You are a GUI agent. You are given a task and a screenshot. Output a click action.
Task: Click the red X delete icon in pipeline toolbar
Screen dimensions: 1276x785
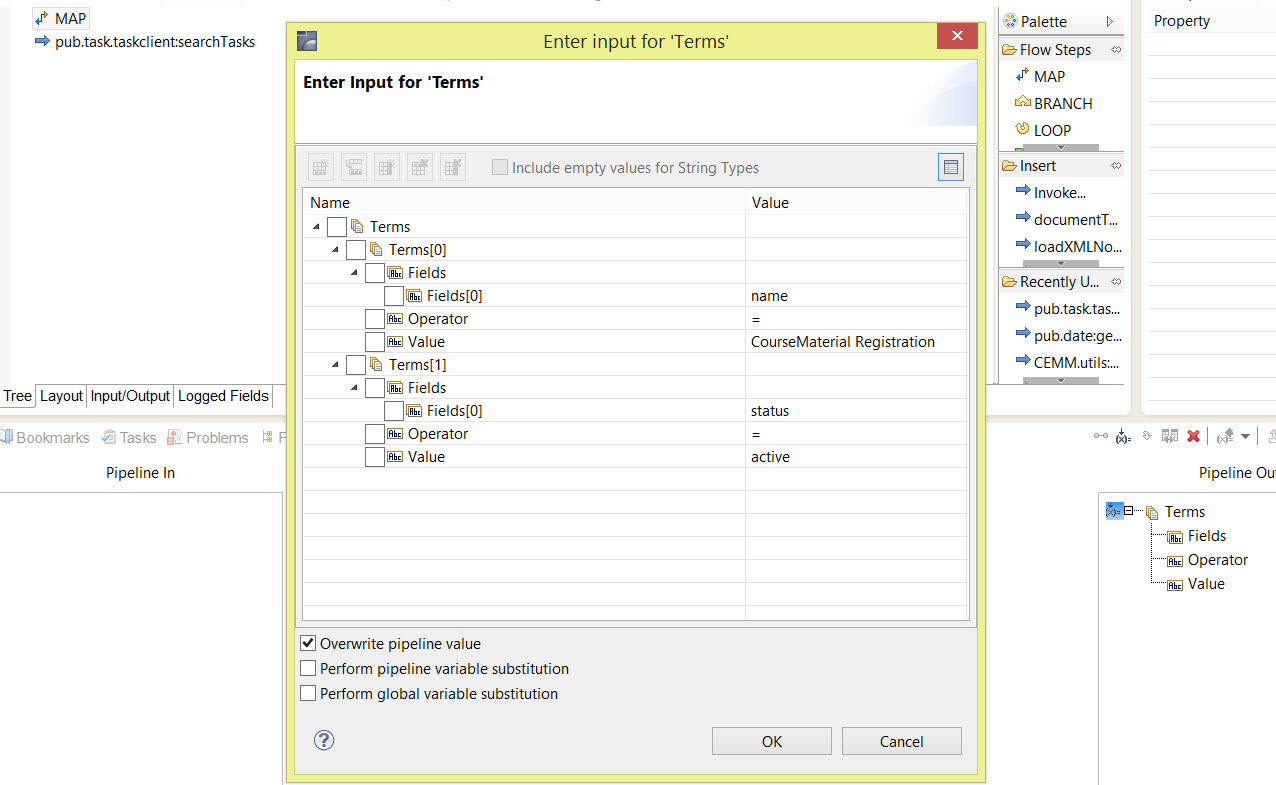[1193, 436]
